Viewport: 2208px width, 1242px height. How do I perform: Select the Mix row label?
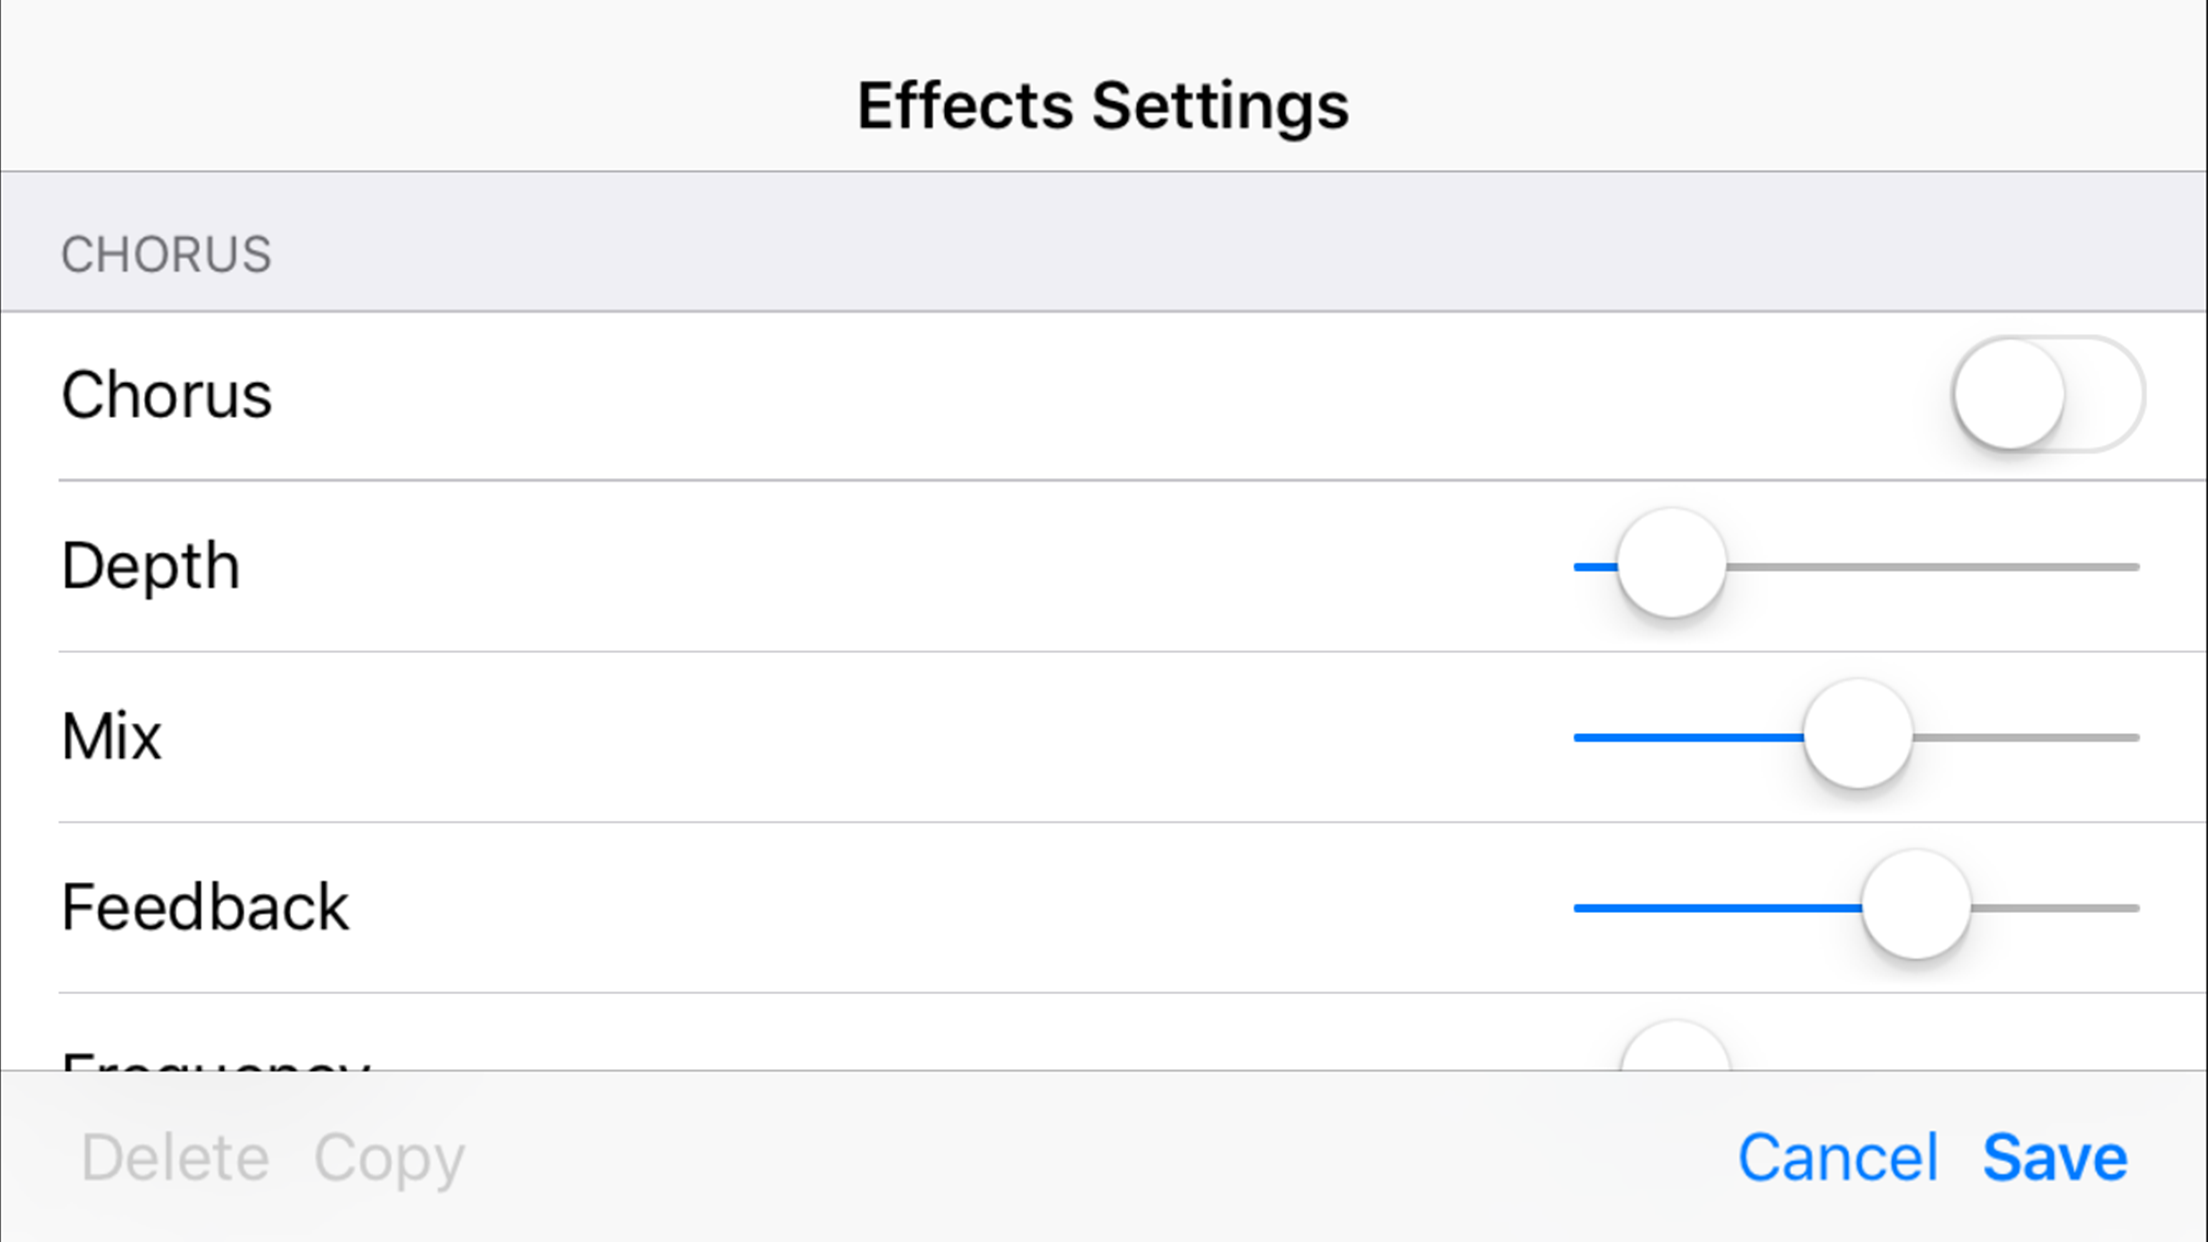pyautogui.click(x=111, y=737)
